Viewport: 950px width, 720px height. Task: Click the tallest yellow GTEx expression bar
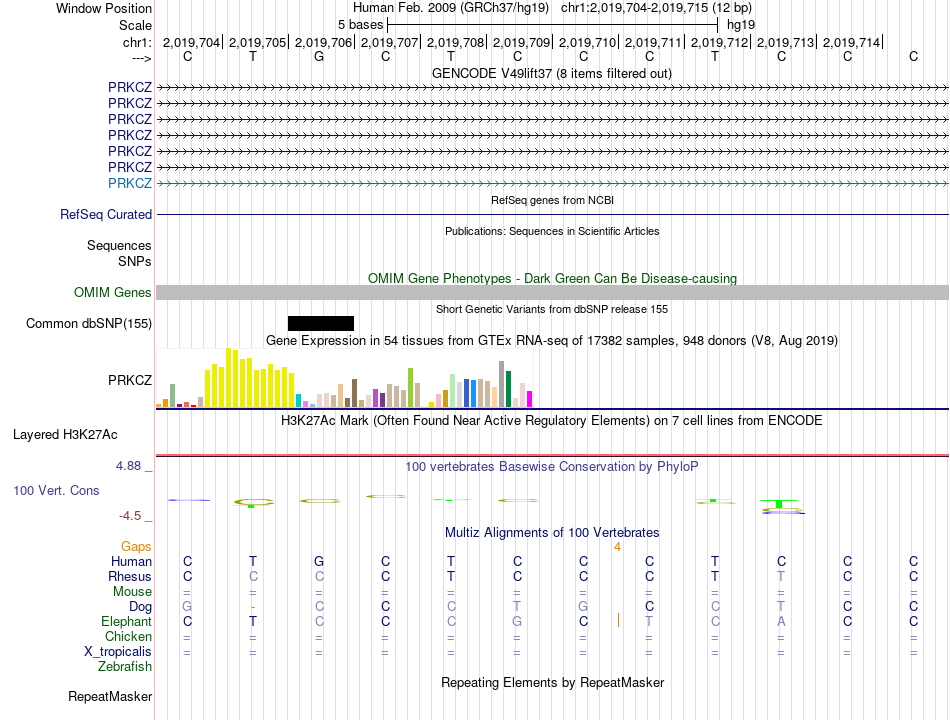click(229, 378)
